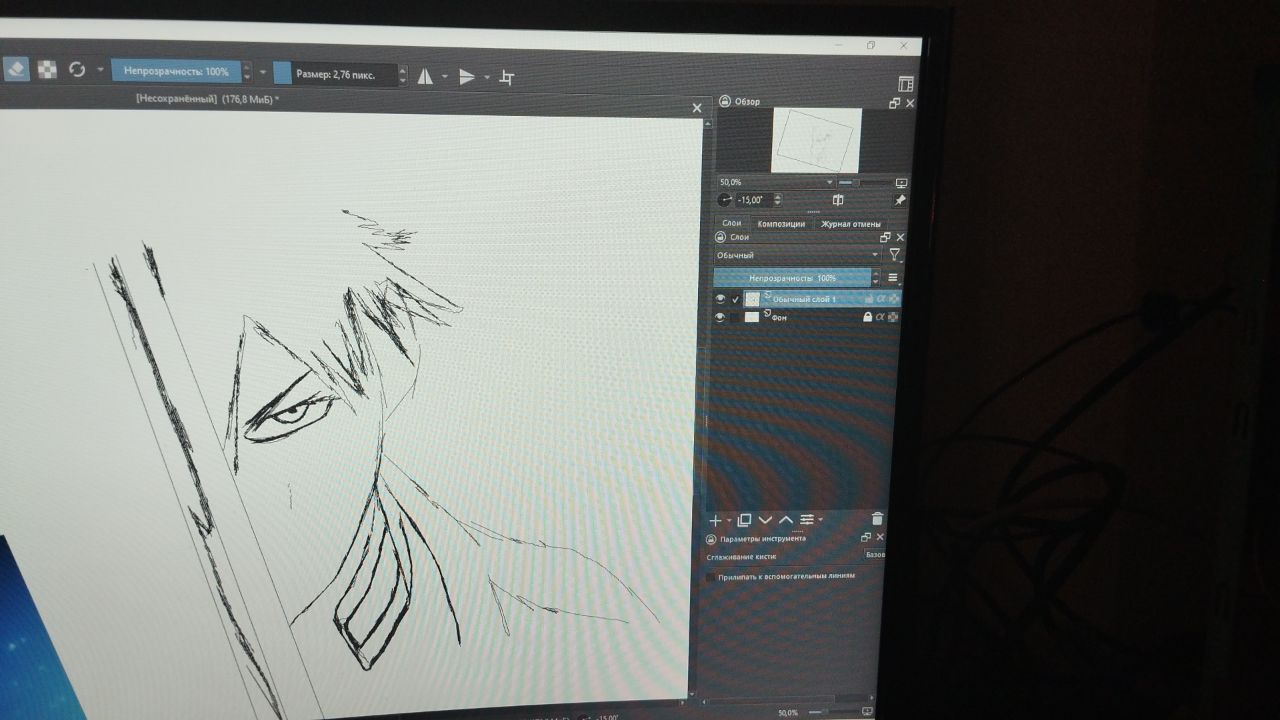Click the Обзор panel lock icon
The image size is (1280, 720).
(x=724, y=101)
